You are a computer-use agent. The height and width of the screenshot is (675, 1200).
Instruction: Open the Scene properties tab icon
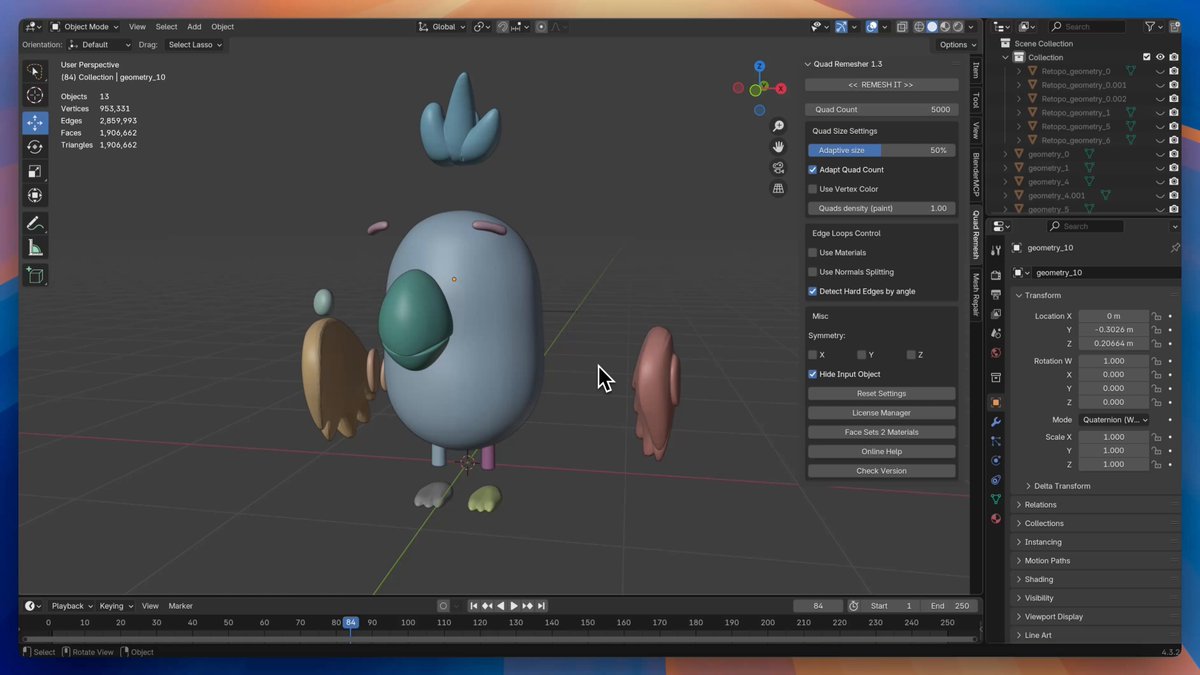click(995, 333)
